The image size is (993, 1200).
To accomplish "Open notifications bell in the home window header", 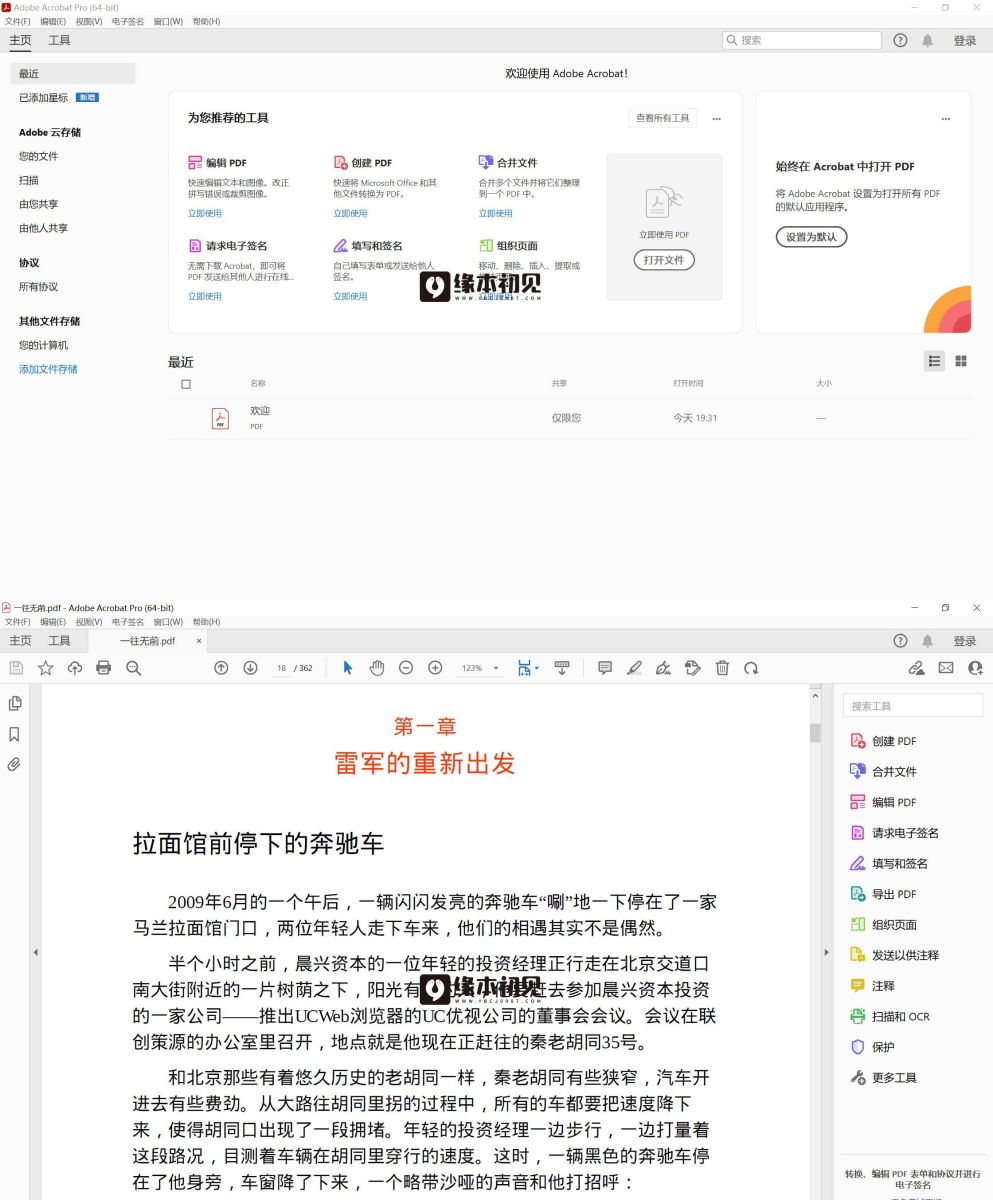I will pos(928,40).
